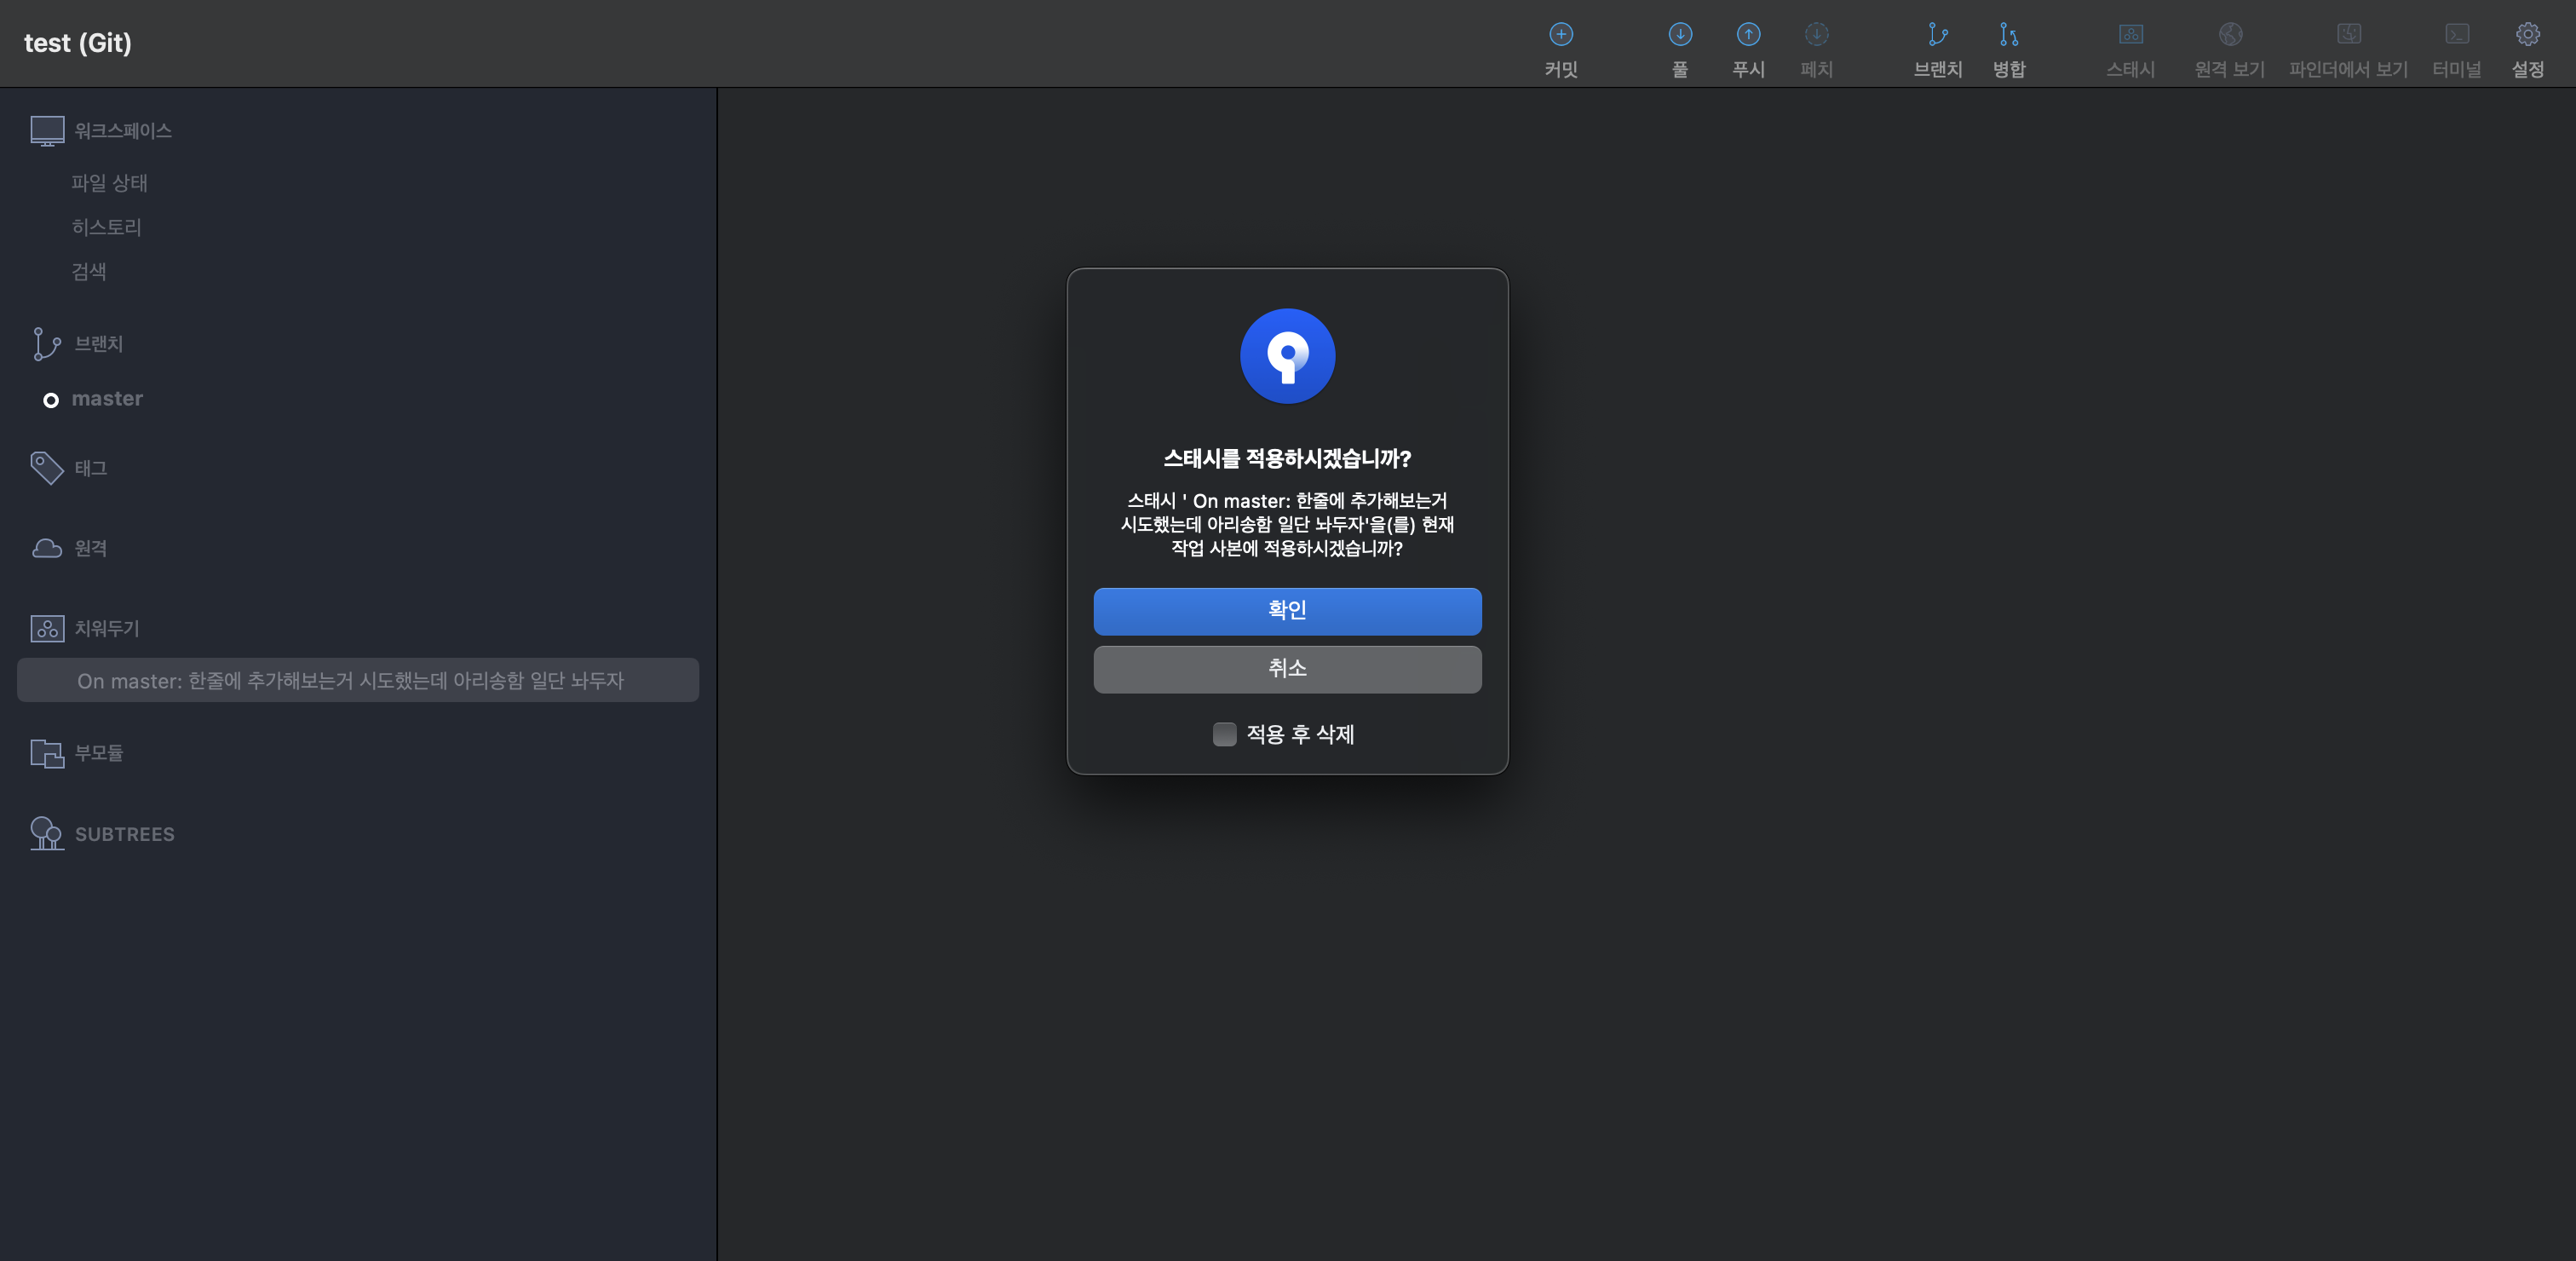The height and width of the screenshot is (1261, 2576).
Task: Click the 풀 (Pull) toolbar icon
Action: tap(1680, 36)
